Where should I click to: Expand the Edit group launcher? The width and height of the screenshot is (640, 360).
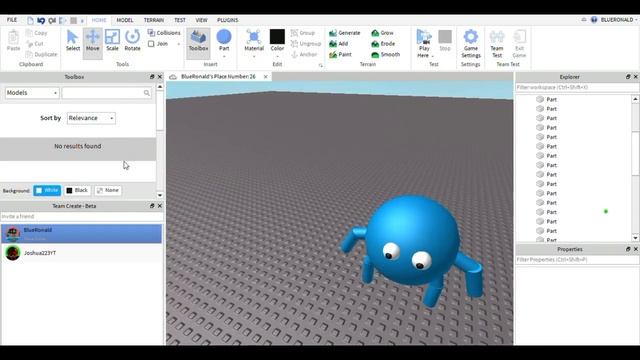320,65
